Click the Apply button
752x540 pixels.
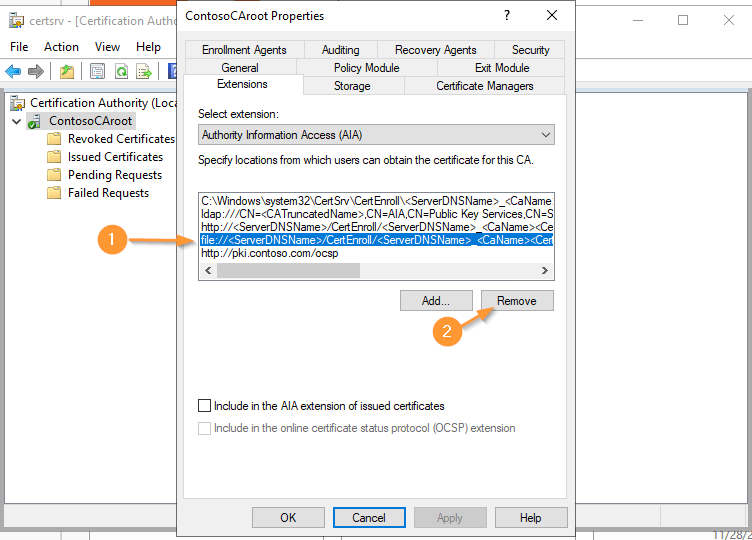click(450, 517)
